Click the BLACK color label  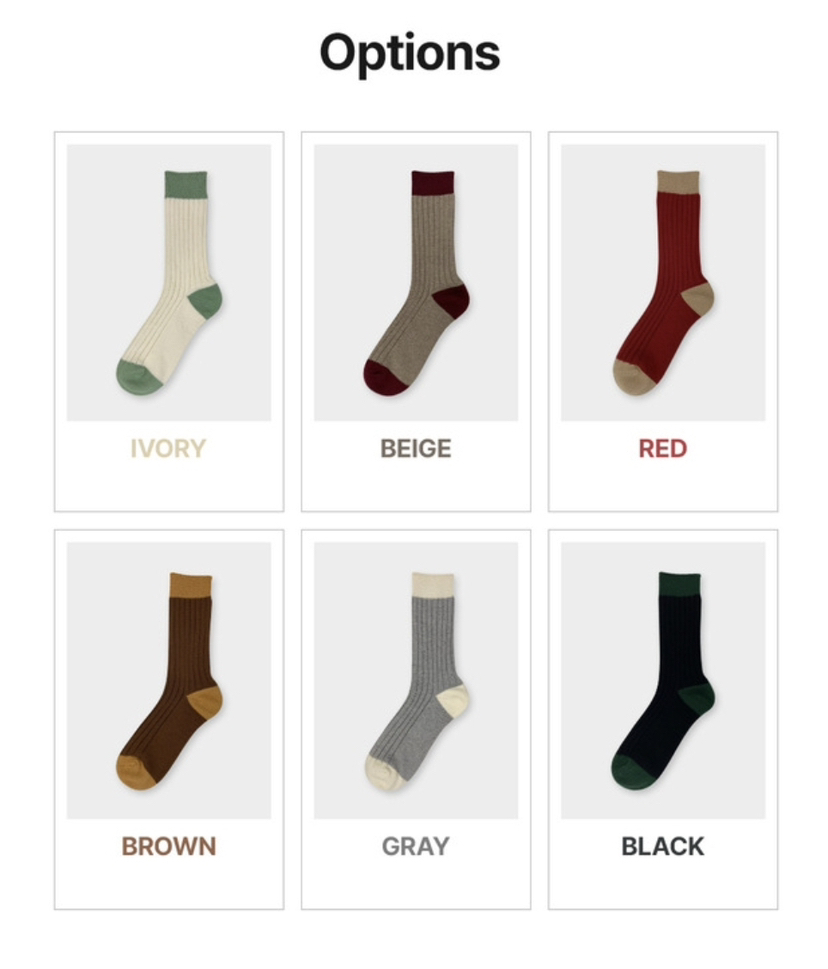click(663, 847)
